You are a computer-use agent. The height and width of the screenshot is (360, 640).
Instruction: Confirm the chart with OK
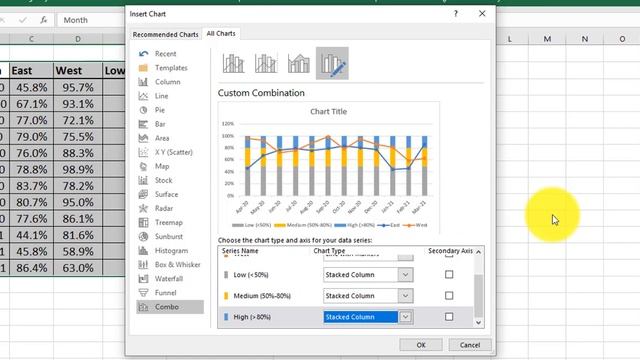tap(421, 345)
